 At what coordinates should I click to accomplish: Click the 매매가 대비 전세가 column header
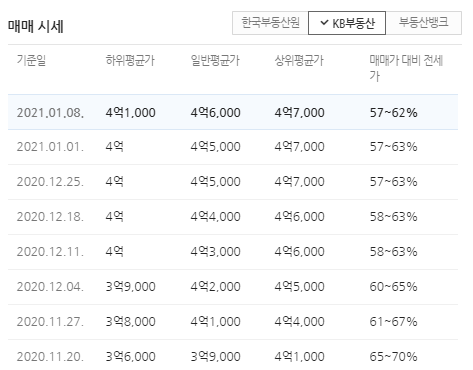pos(406,68)
